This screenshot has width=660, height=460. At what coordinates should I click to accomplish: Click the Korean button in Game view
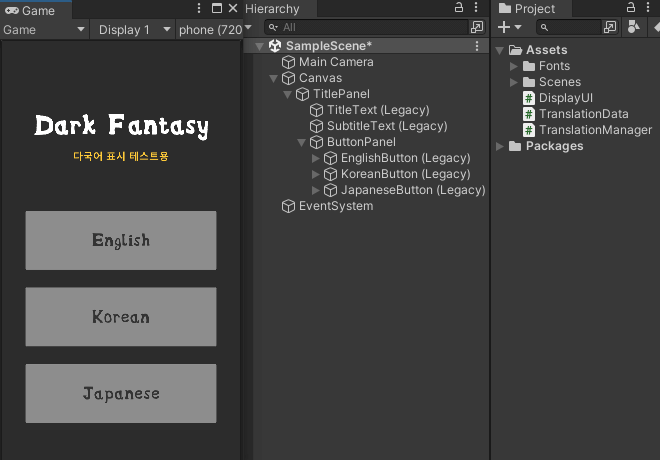[x=121, y=317]
